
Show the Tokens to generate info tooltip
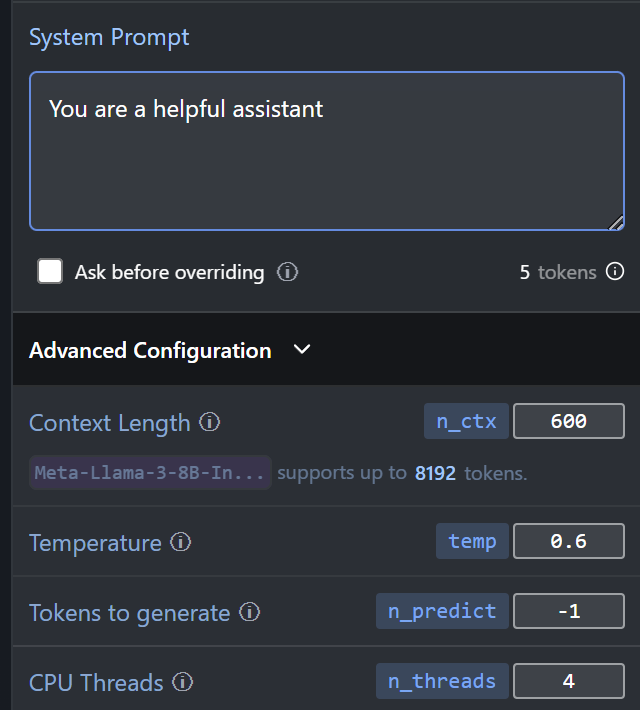click(250, 612)
